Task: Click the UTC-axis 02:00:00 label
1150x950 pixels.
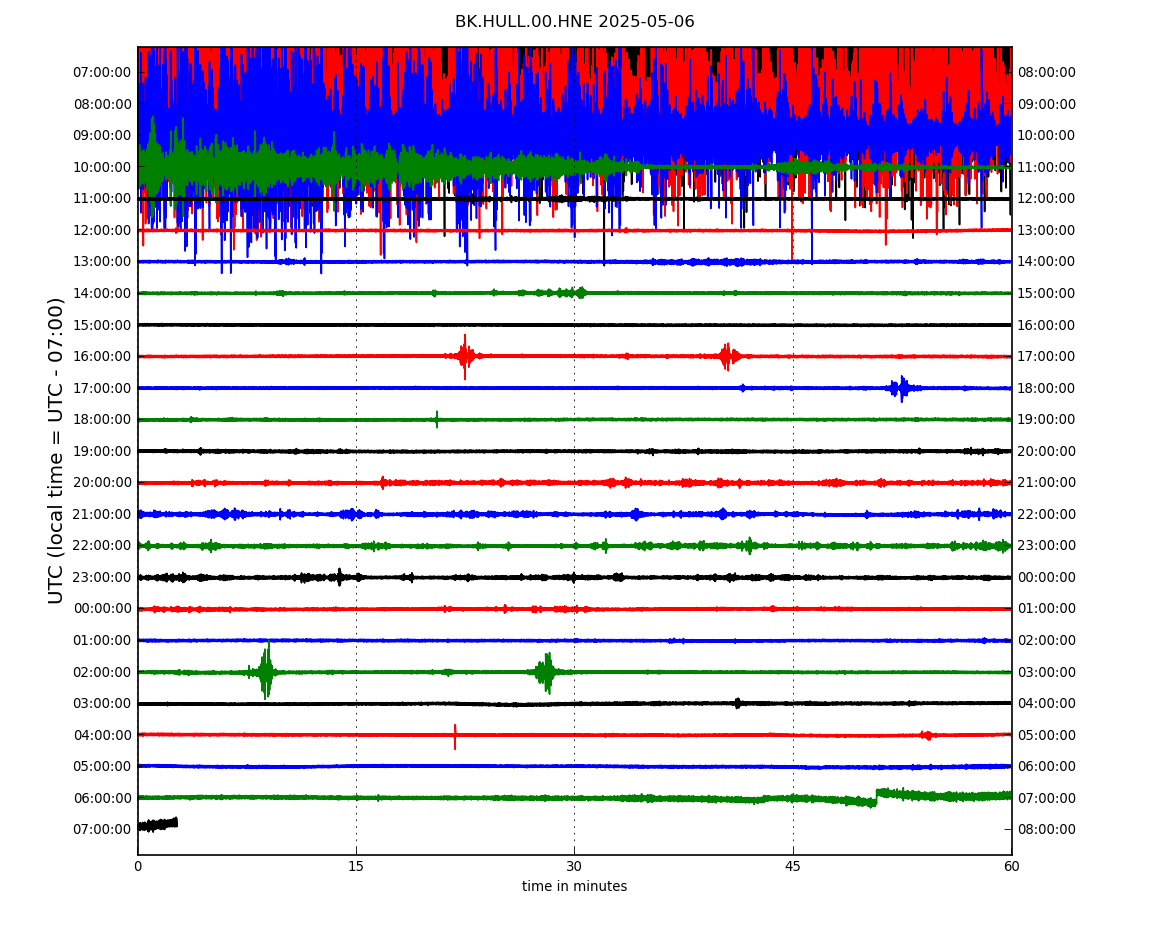Action: pyautogui.click(x=102, y=672)
